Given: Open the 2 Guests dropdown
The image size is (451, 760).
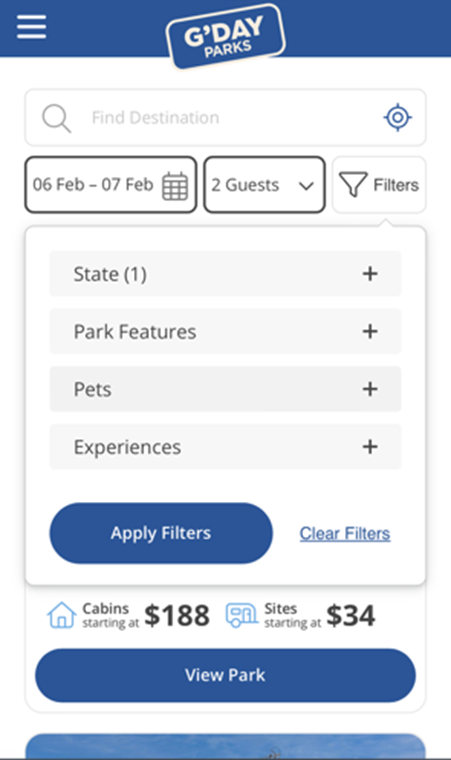Looking at the screenshot, I should 264,185.
